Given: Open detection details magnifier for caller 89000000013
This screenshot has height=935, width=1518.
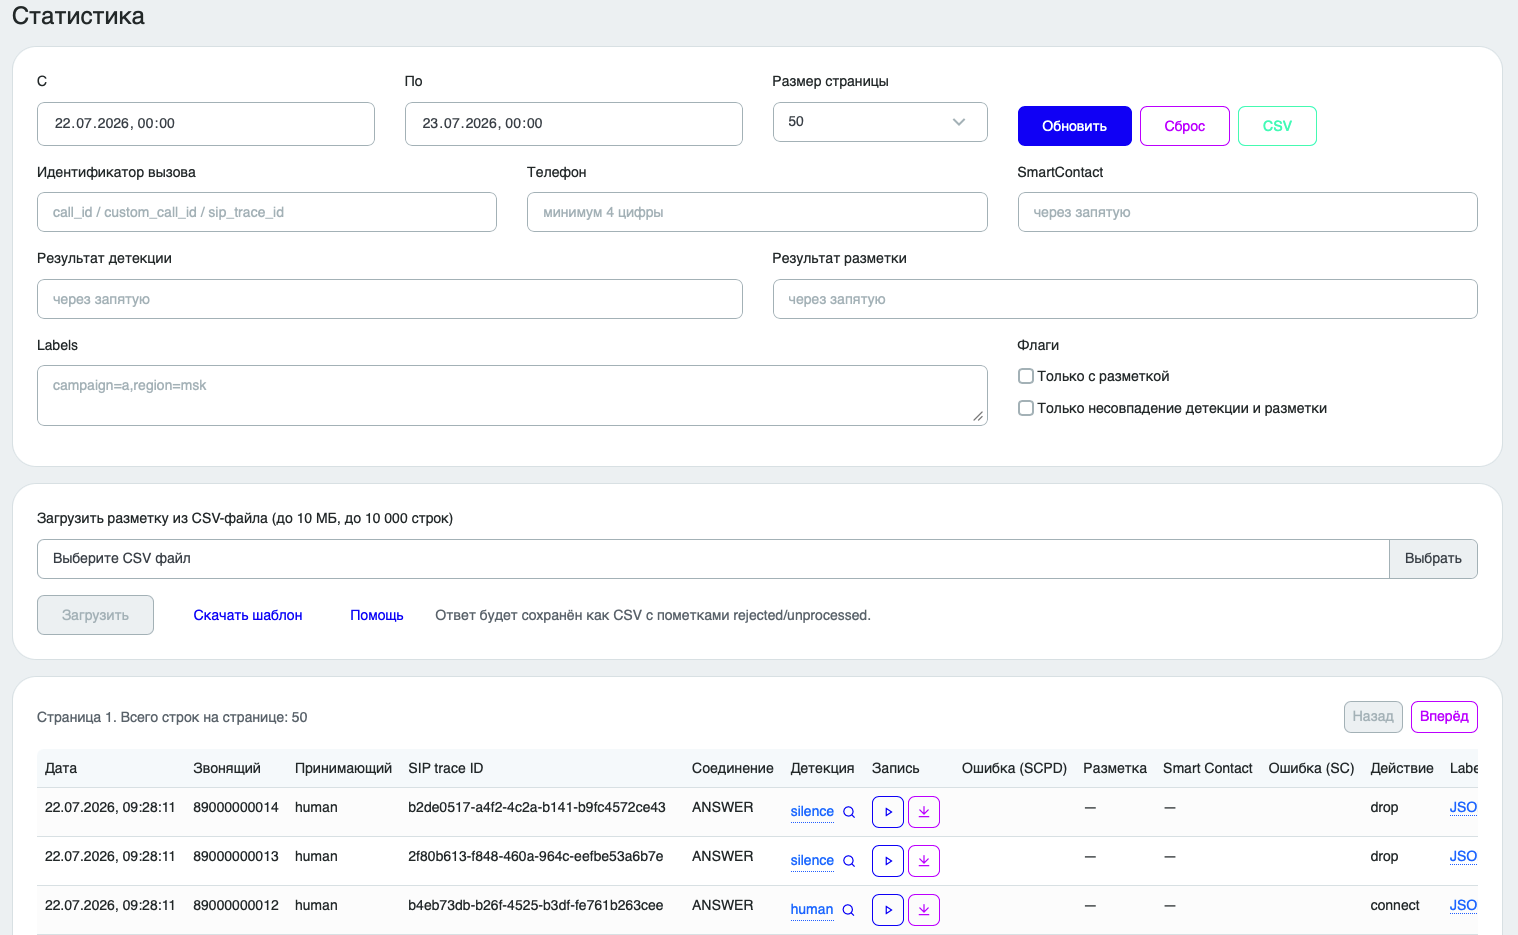Looking at the screenshot, I should [x=849, y=861].
